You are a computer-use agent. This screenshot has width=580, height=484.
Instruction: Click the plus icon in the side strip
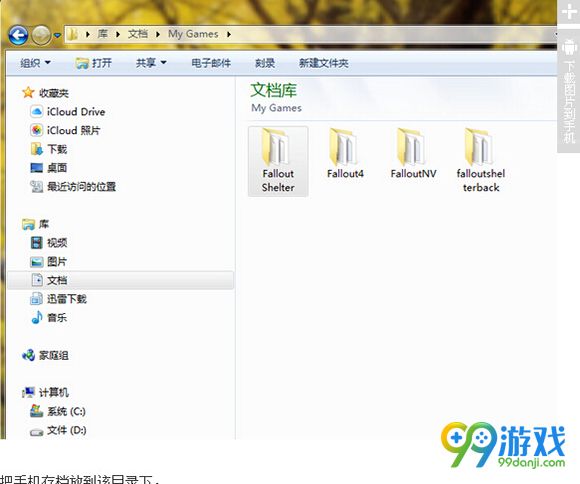coord(569,12)
